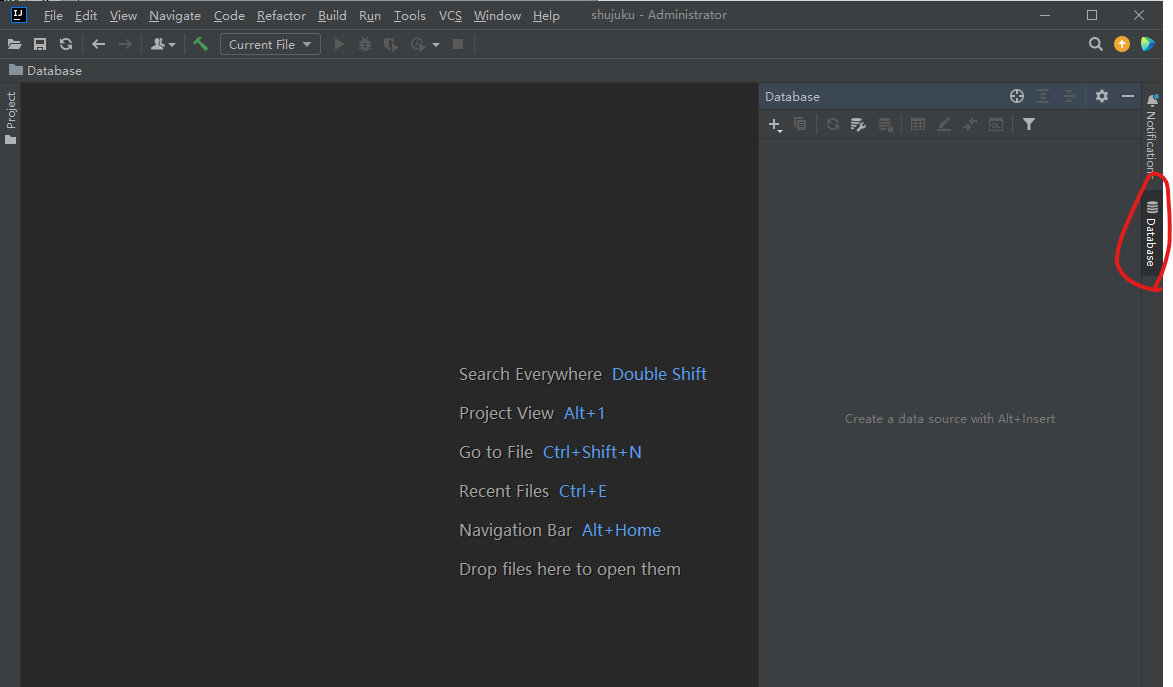The width and height of the screenshot is (1173, 687).
Task: Click the Deactivate data source icon
Action: click(x=885, y=124)
